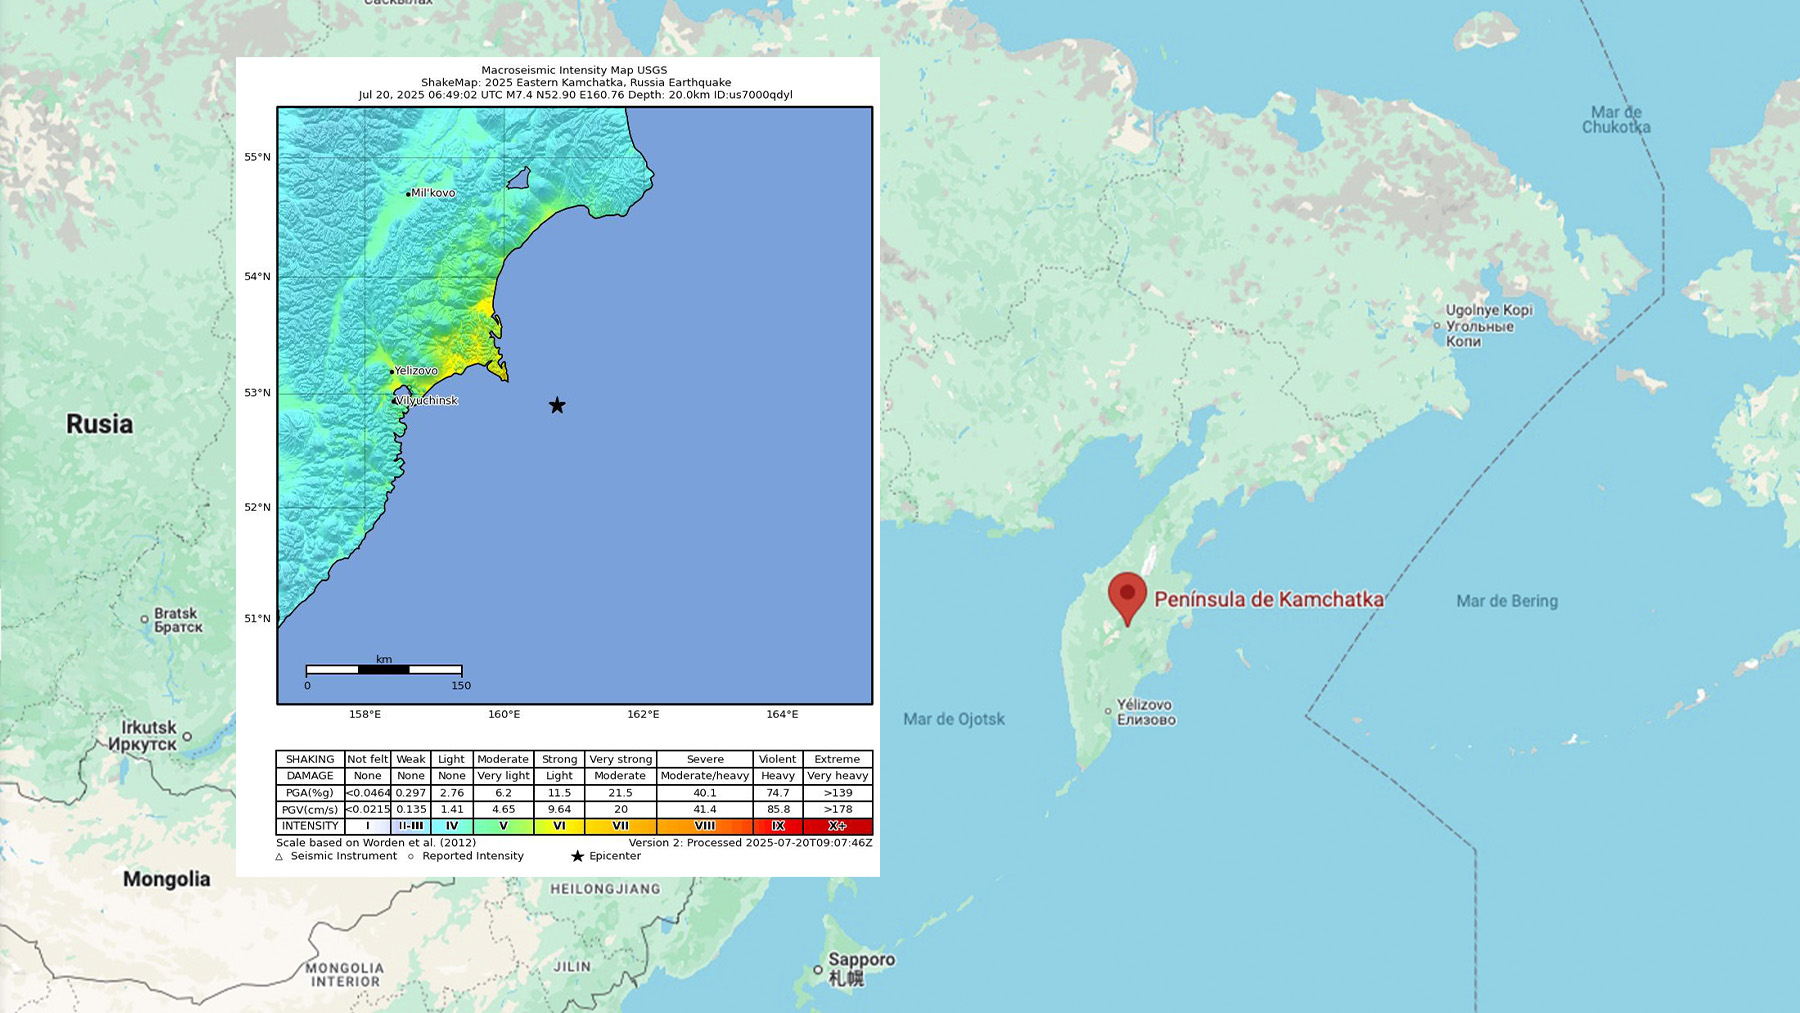This screenshot has height=1013, width=1800.
Task: Click the DAMAGE row header cell
Action: click(310, 776)
